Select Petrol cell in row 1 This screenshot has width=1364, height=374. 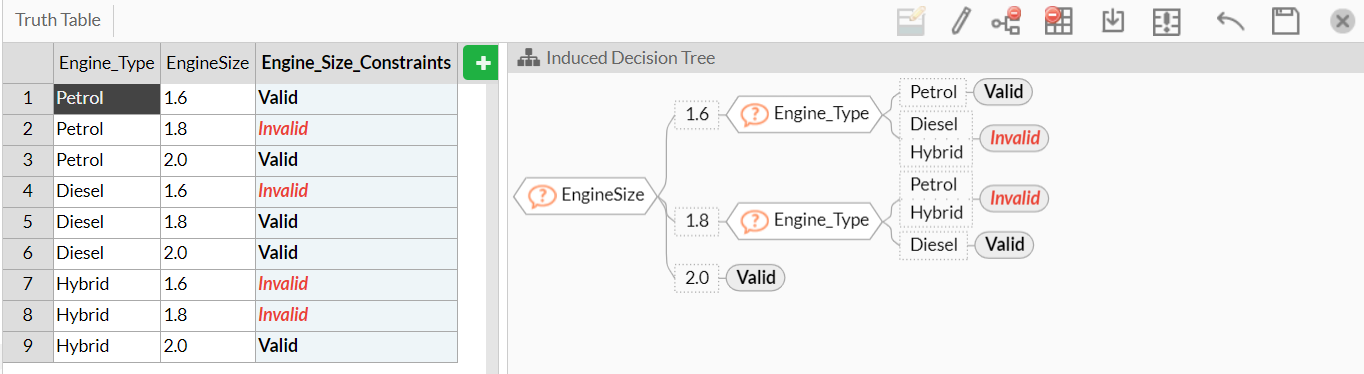pyautogui.click(x=107, y=98)
